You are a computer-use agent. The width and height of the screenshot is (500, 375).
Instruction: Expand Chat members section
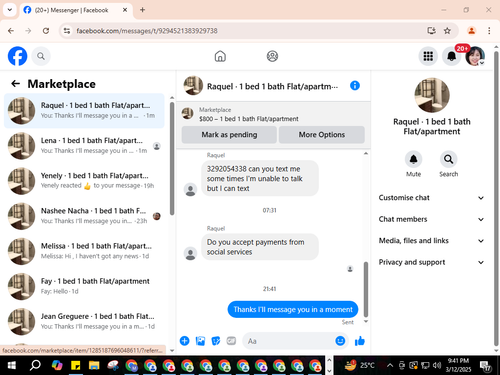431,219
